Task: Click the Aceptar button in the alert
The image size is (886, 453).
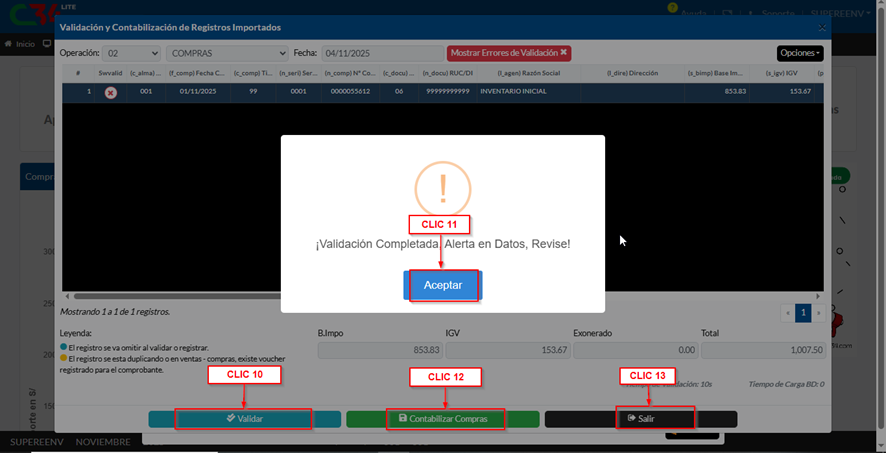Action: [443, 285]
